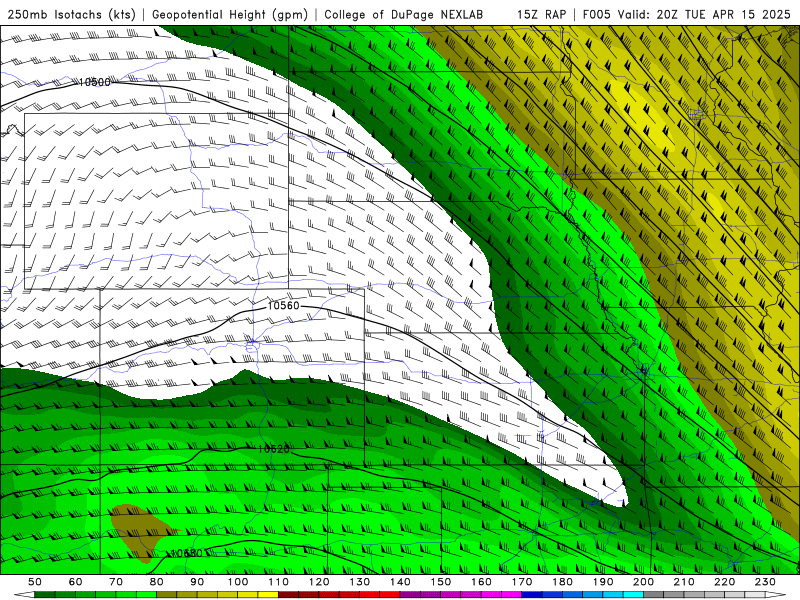Click the 100 value on the color scale
The height and width of the screenshot is (600, 800).
[x=238, y=582]
